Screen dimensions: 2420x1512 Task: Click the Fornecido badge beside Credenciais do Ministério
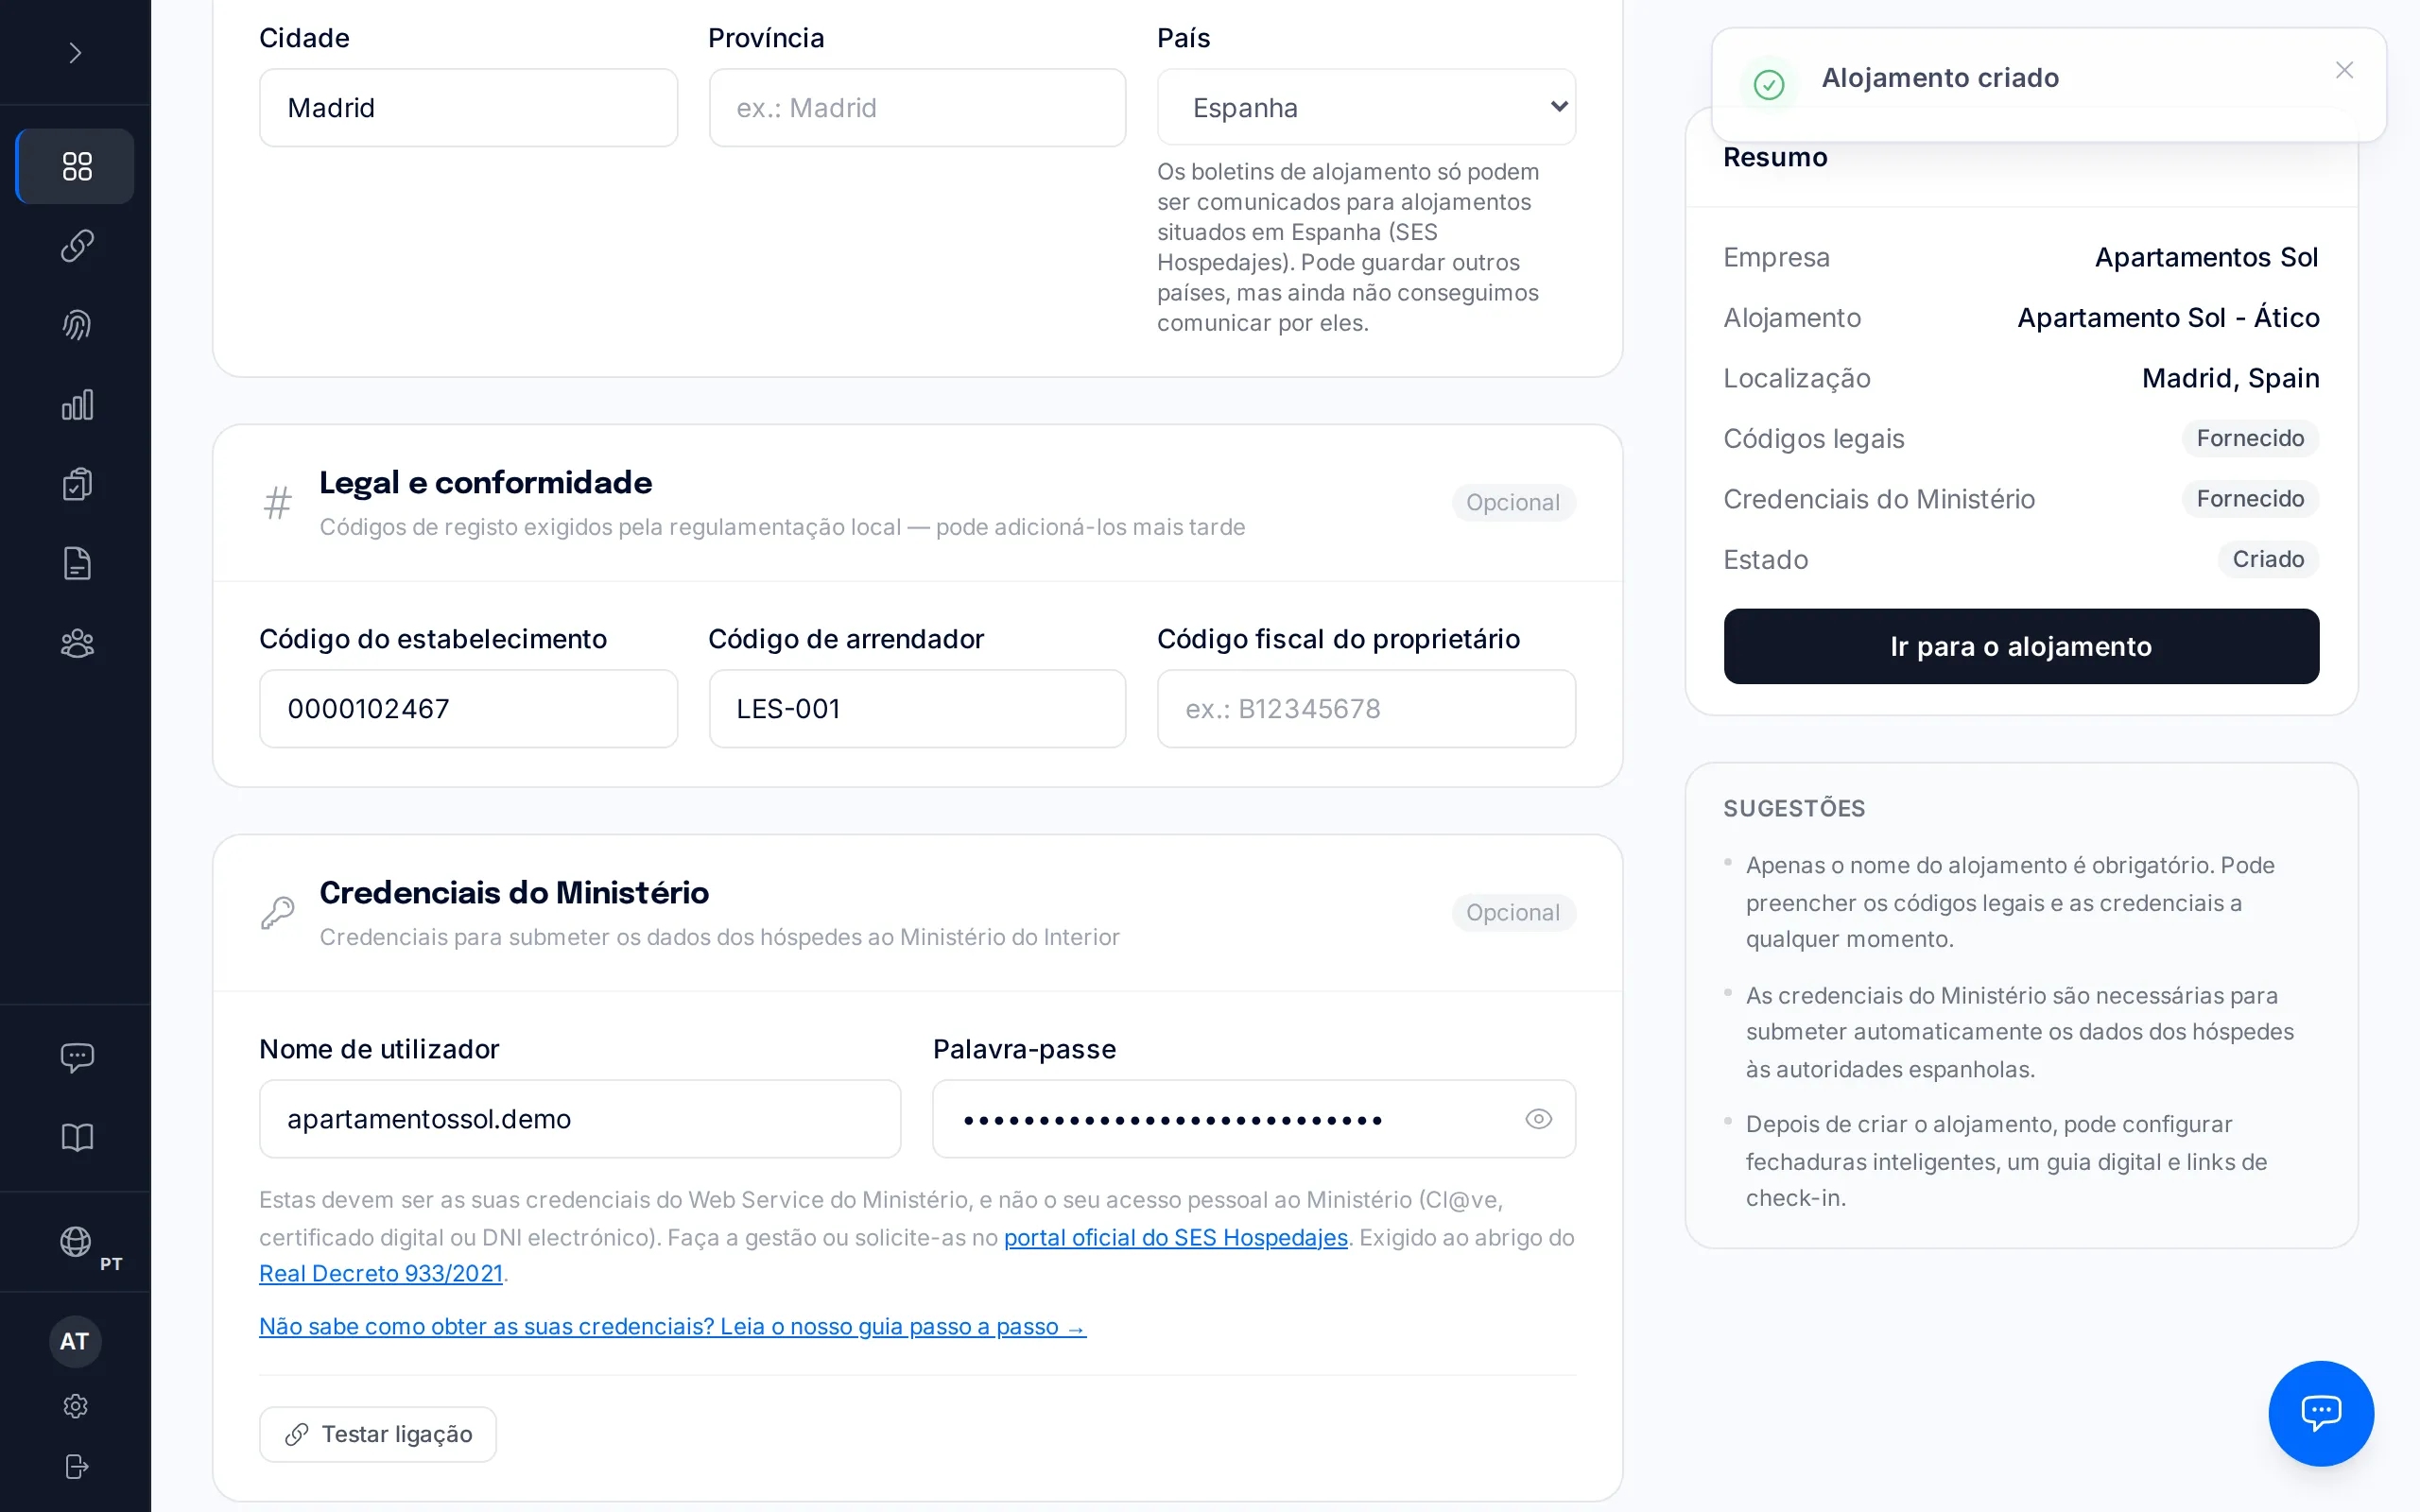tap(2250, 498)
